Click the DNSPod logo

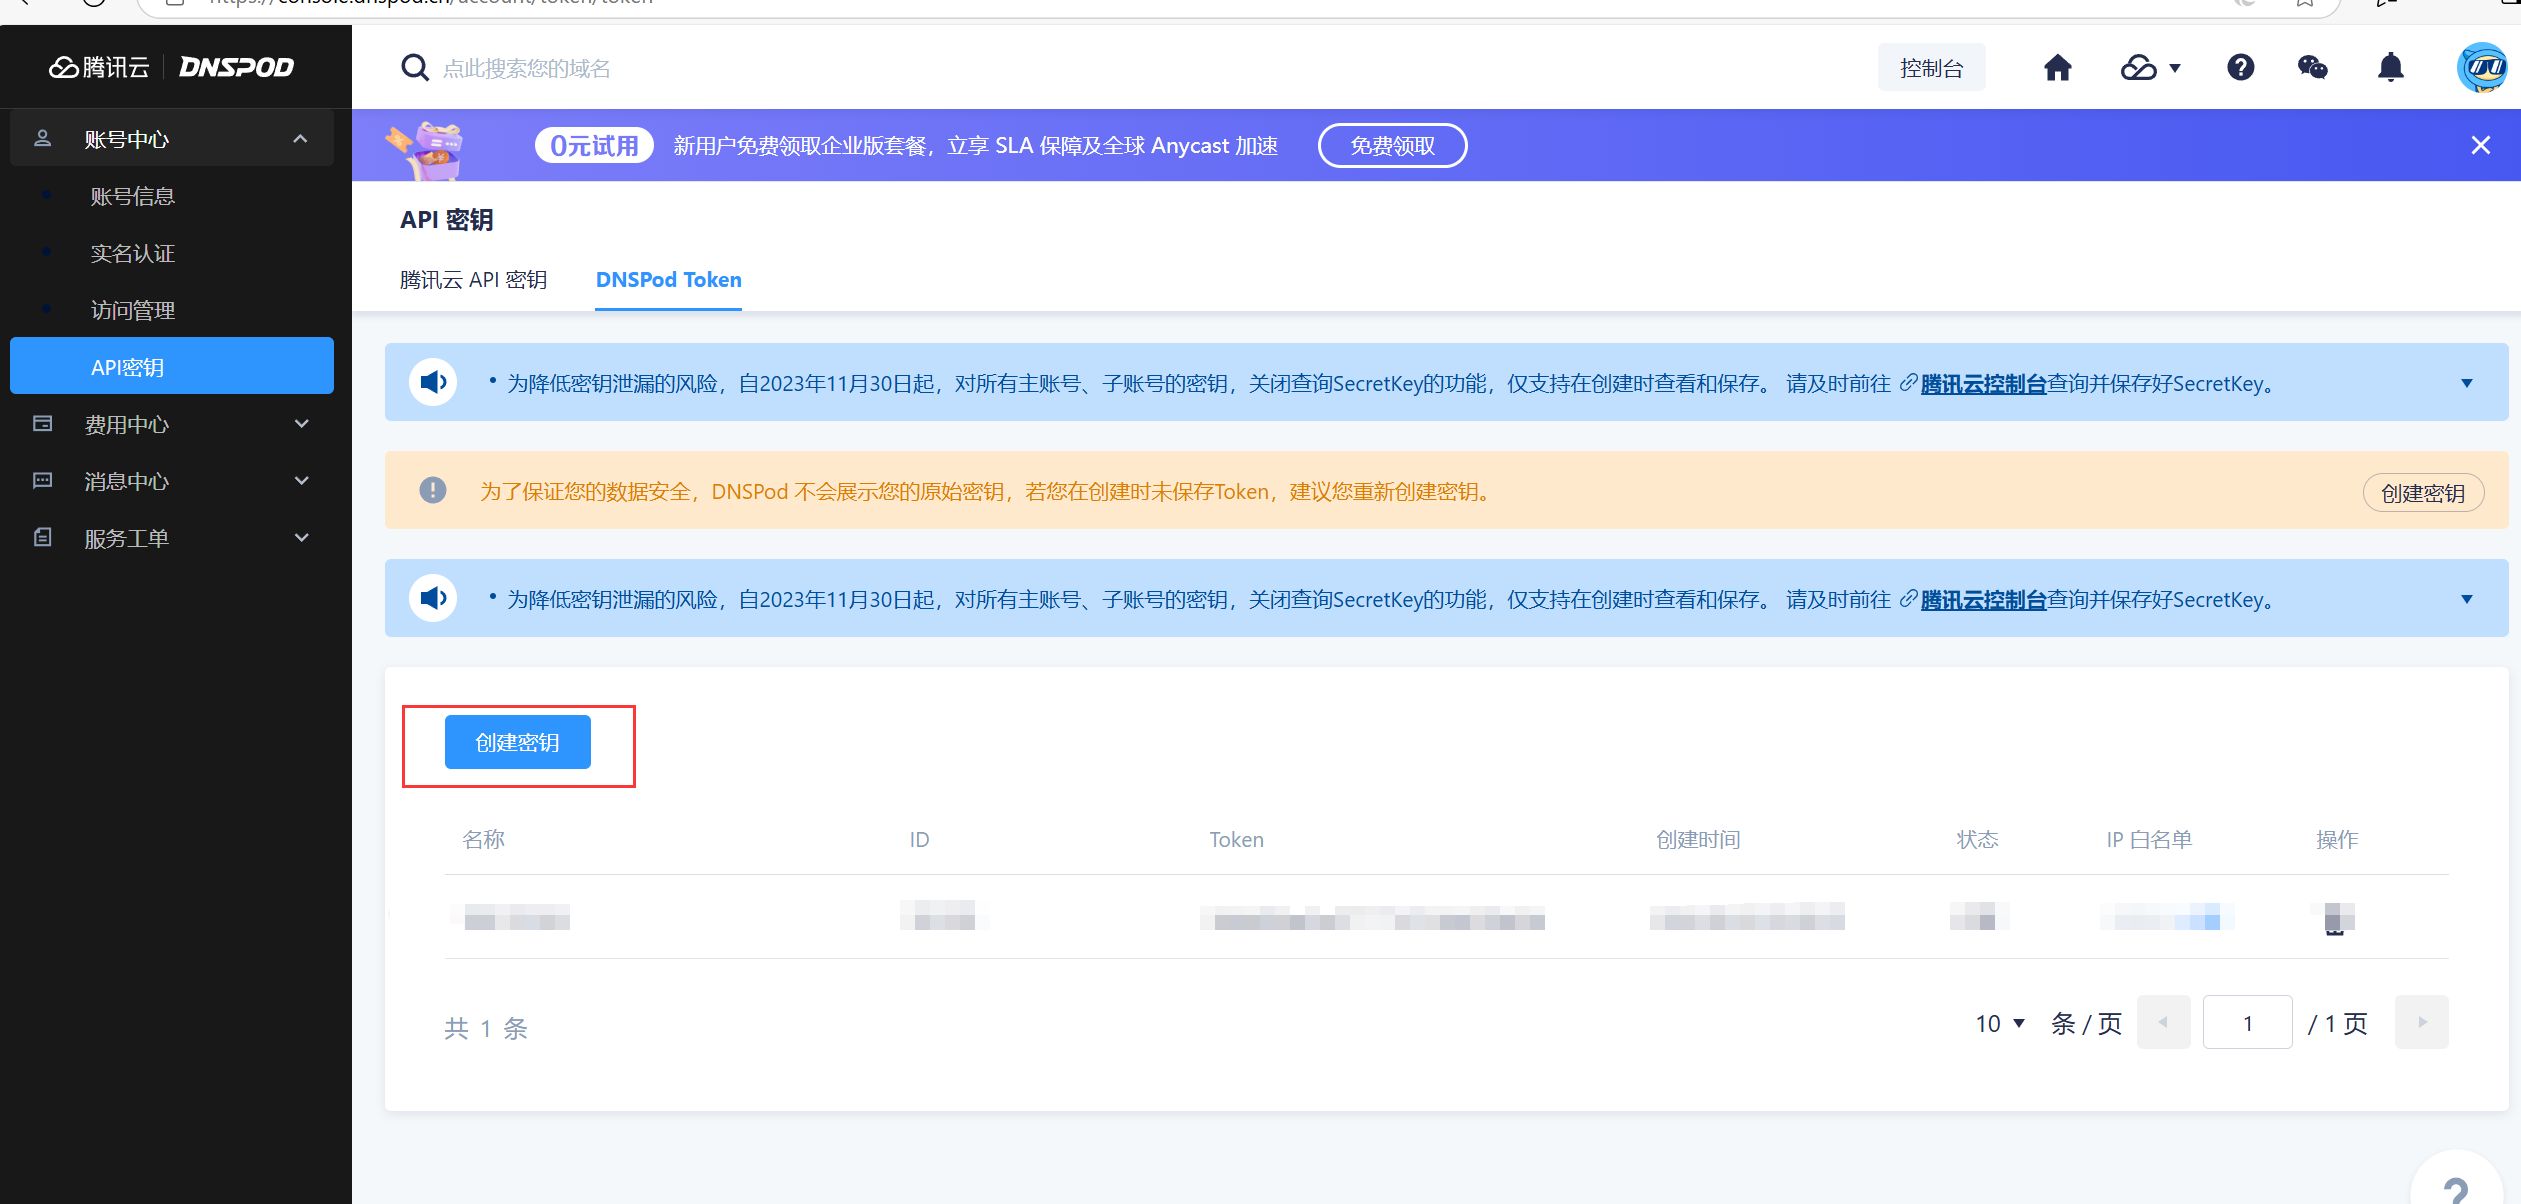(236, 67)
